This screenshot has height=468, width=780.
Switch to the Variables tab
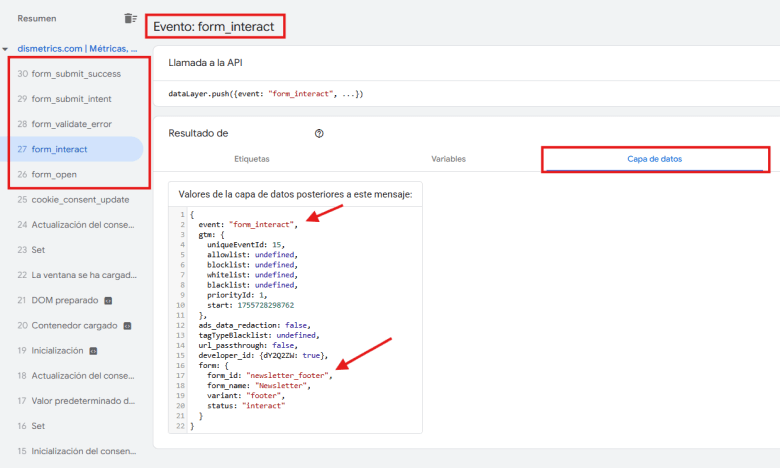[x=448, y=159]
